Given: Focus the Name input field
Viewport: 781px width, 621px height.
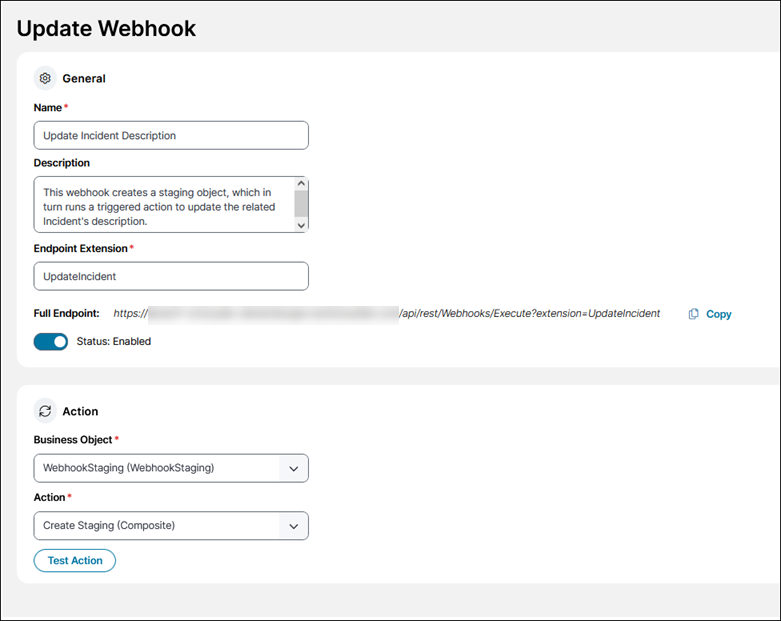Looking at the screenshot, I should (x=171, y=135).
